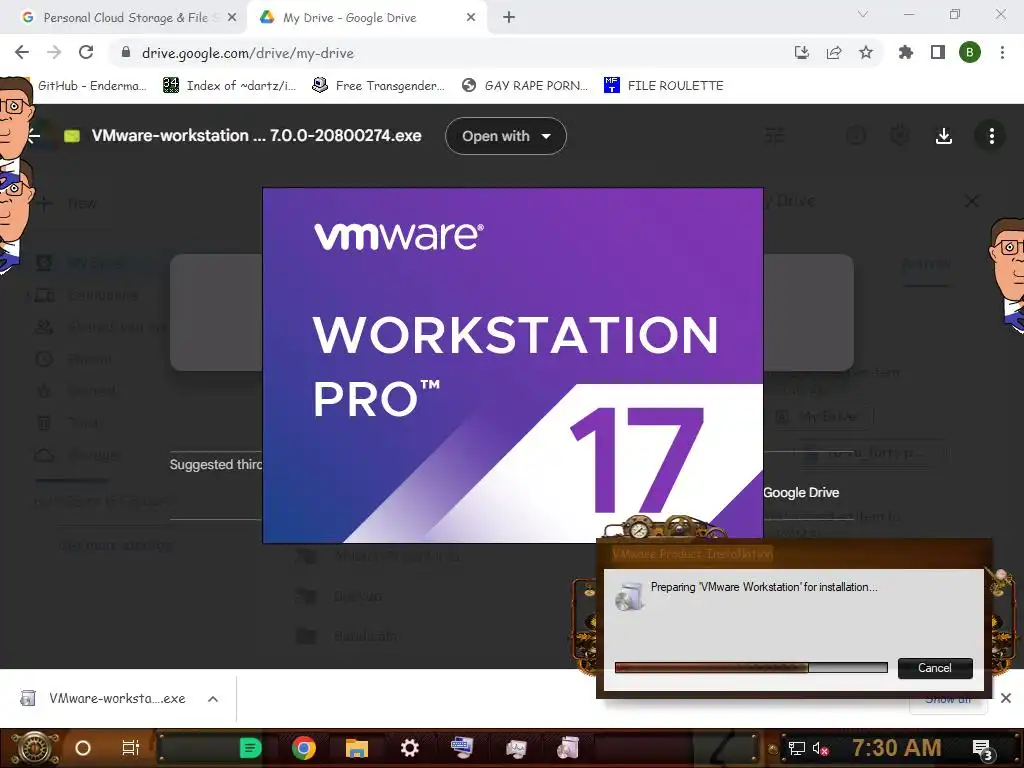Close the Personal Cloud Storage tab
This screenshot has height=768, width=1024.
231,18
